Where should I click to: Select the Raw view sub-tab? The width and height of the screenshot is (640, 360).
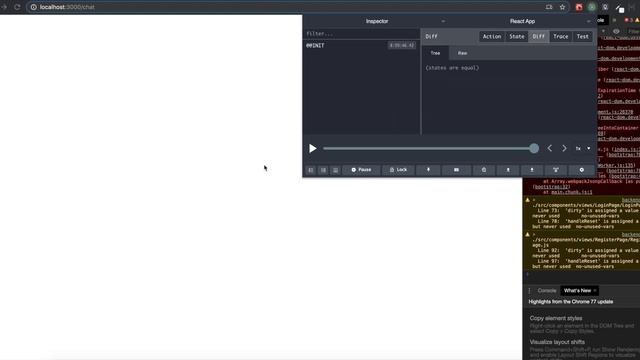pos(462,53)
